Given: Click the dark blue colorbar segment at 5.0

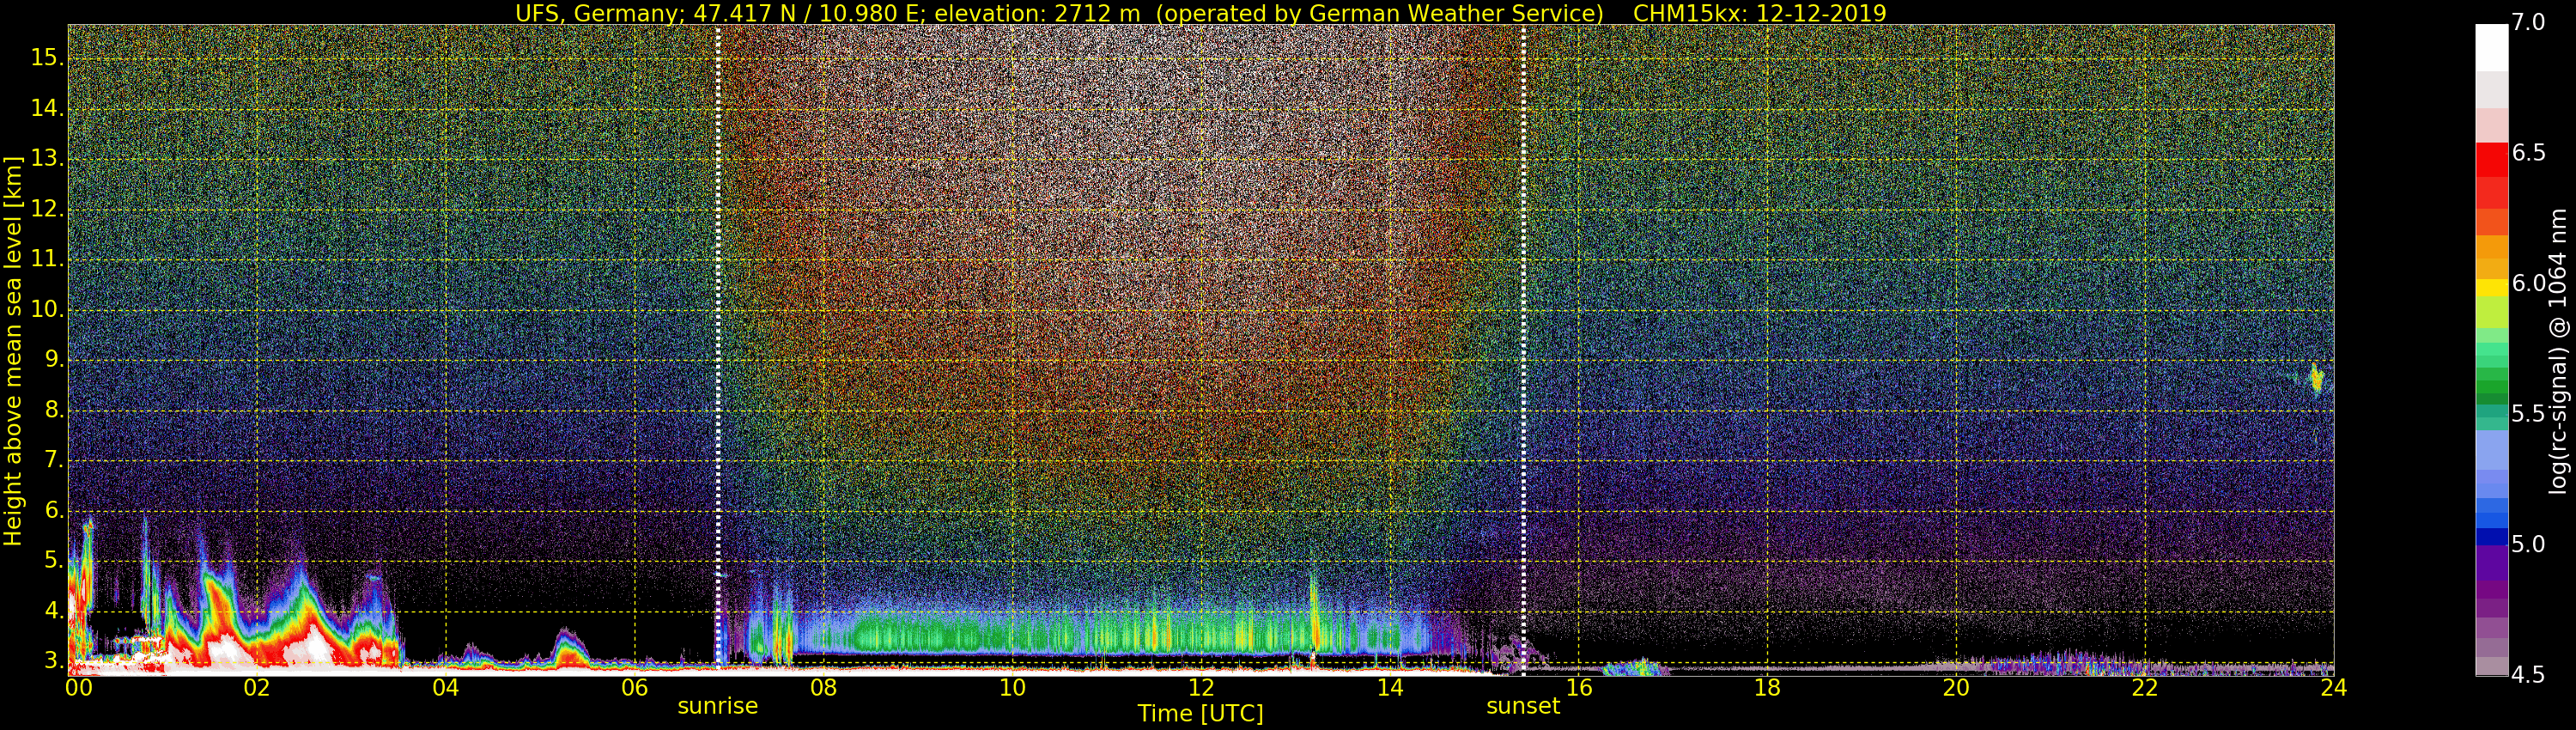Looking at the screenshot, I should coord(2491,537).
